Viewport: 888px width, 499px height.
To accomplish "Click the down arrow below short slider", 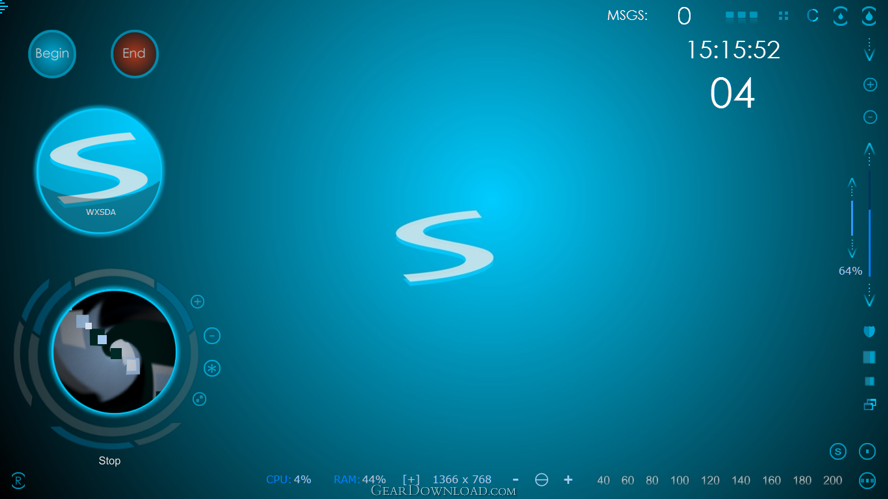I will point(852,248).
